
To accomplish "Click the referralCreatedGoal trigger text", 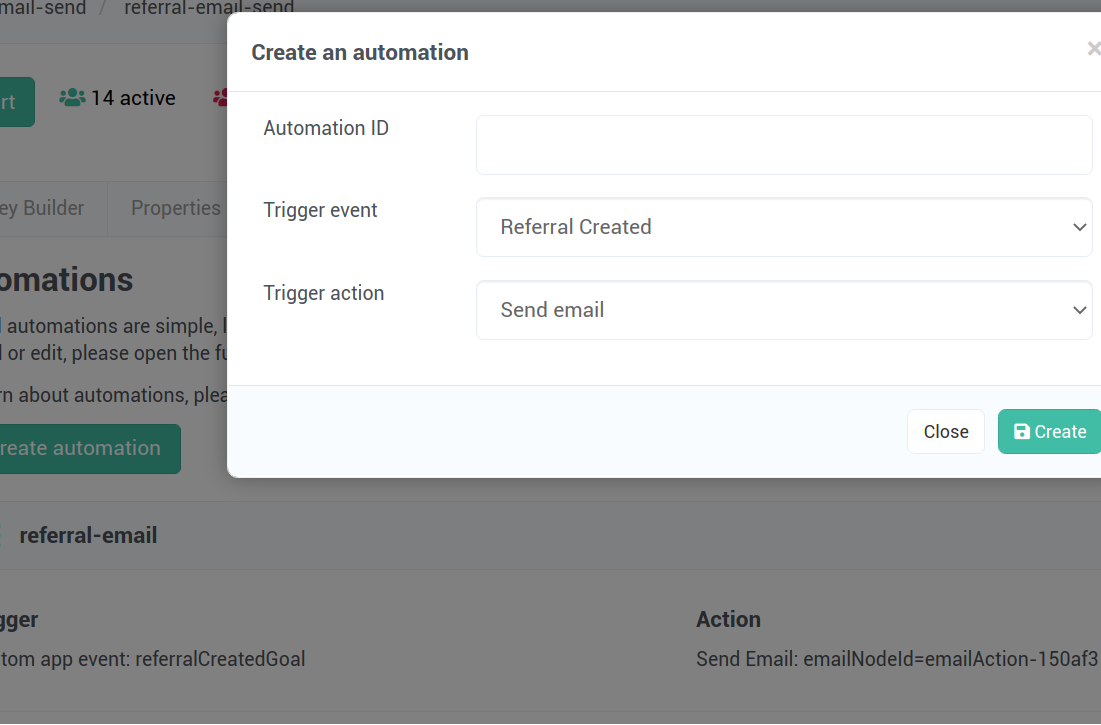I will 152,659.
